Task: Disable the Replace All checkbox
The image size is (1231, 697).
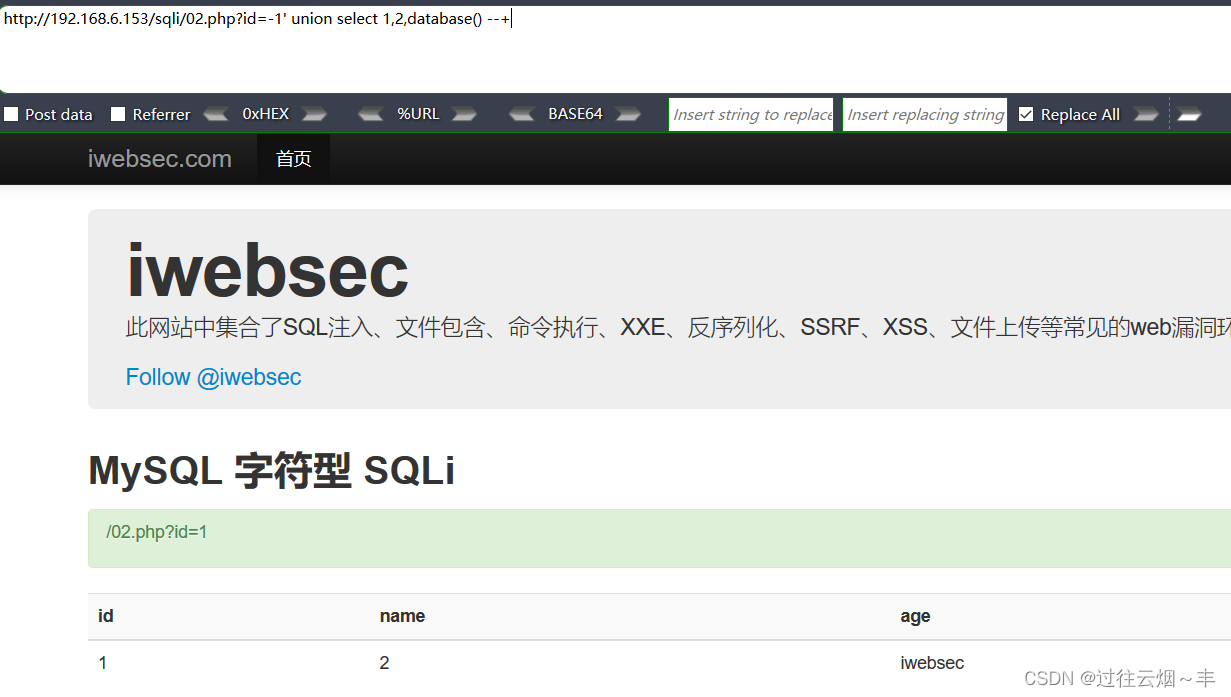Action: coord(1026,114)
